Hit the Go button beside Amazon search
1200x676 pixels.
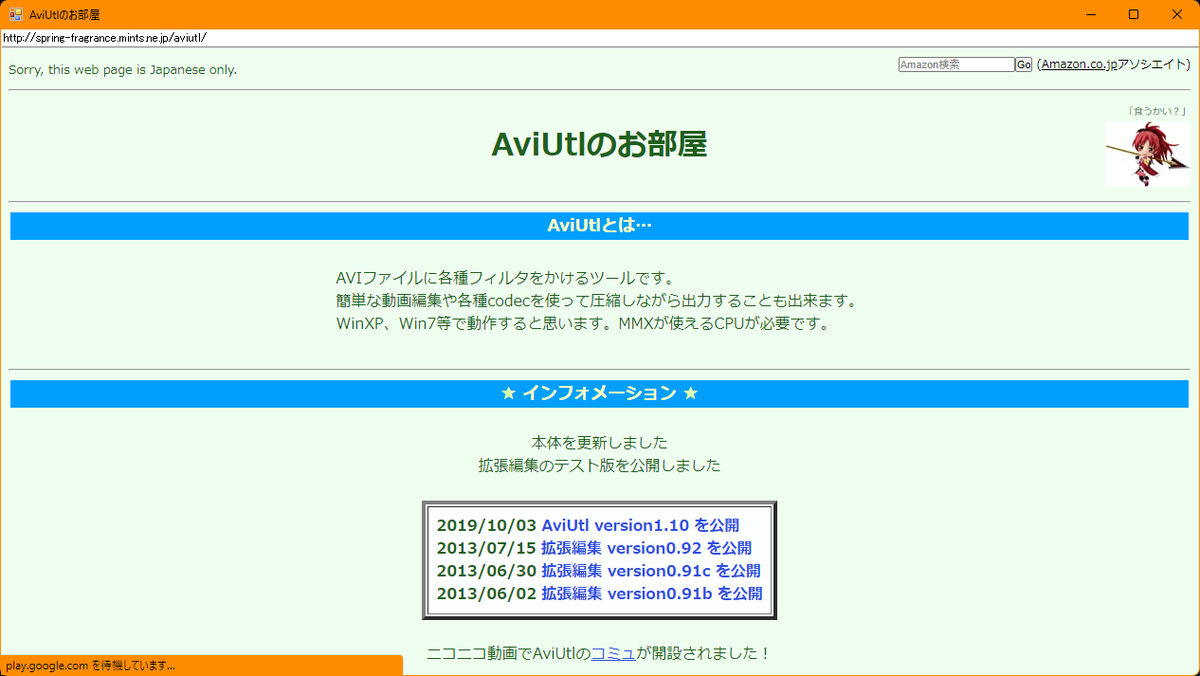tap(1024, 64)
